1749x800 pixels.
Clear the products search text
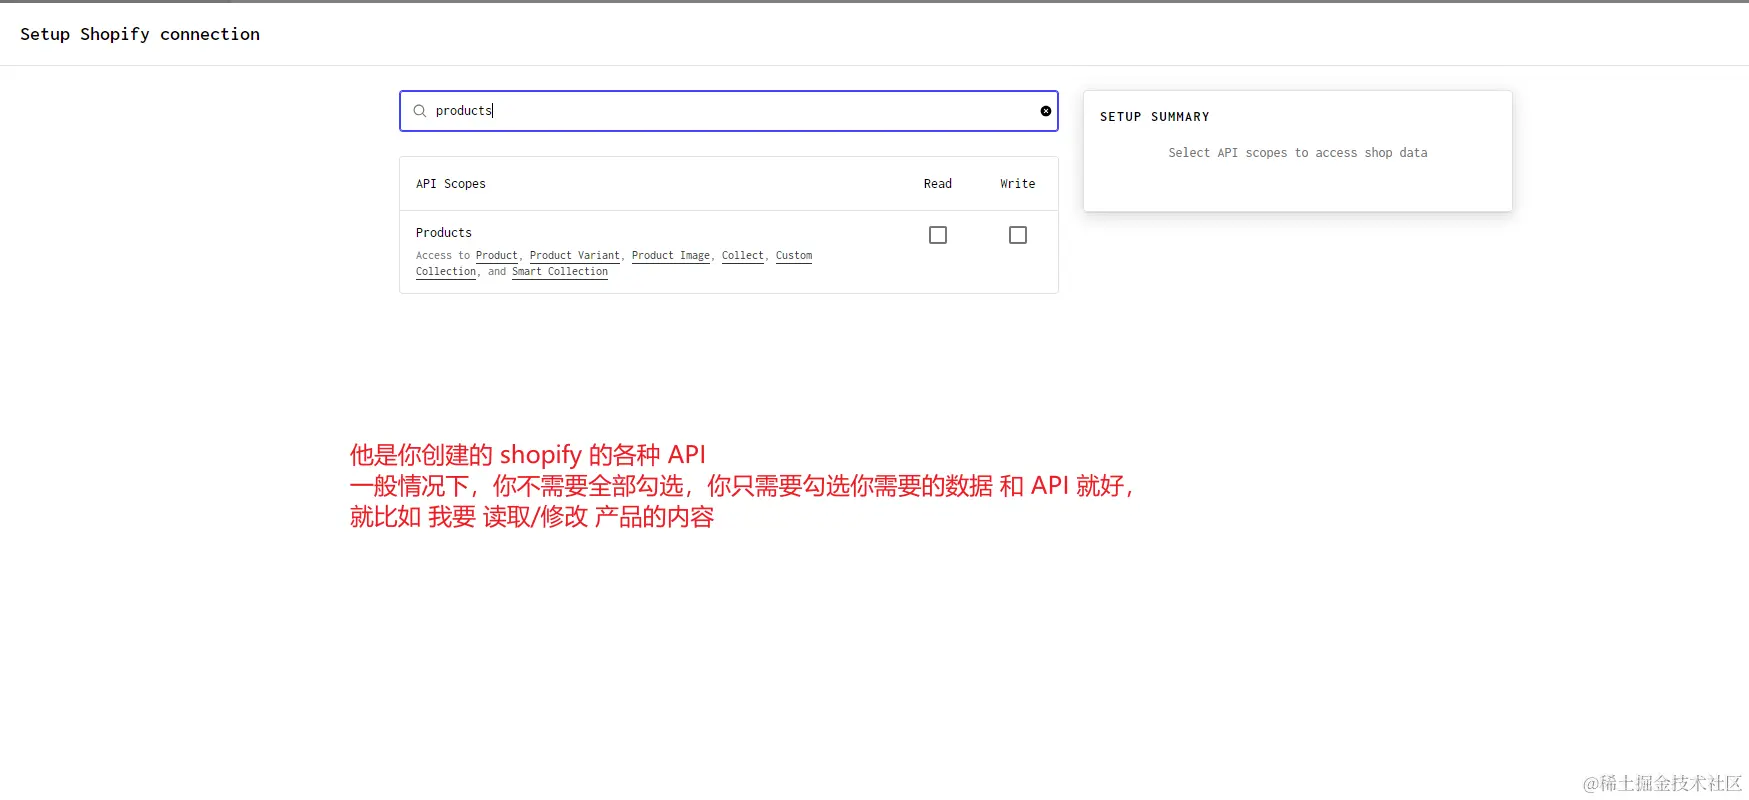[x=1045, y=111]
